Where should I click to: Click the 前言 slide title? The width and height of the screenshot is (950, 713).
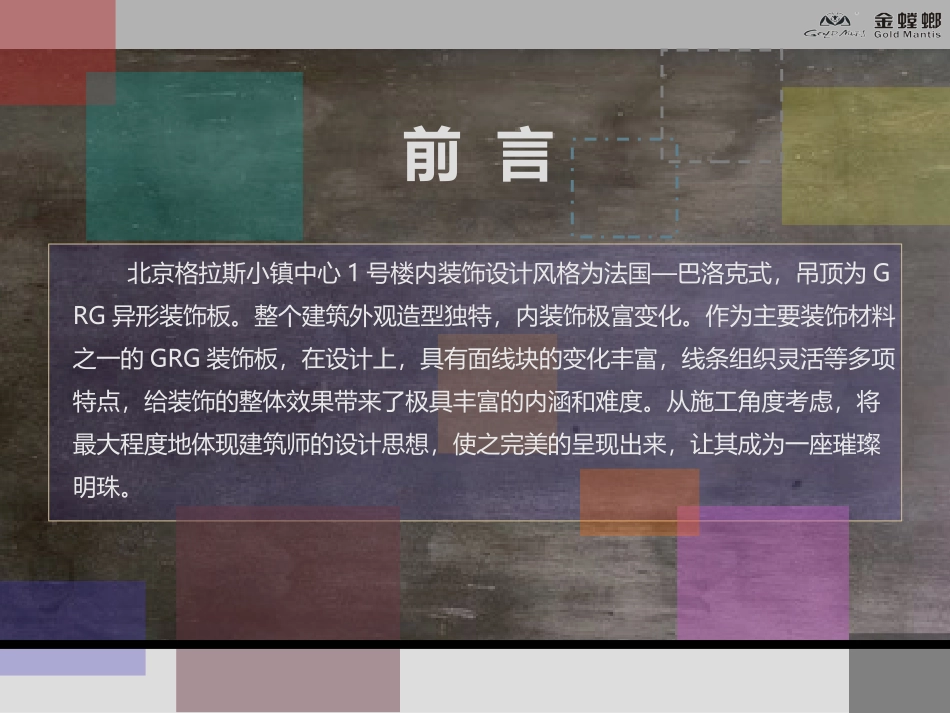point(479,155)
